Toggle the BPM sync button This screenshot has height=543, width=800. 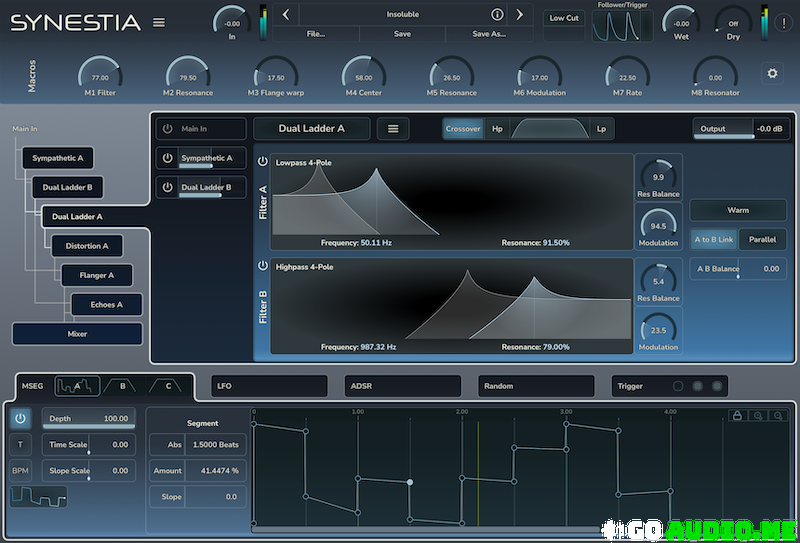[20, 471]
